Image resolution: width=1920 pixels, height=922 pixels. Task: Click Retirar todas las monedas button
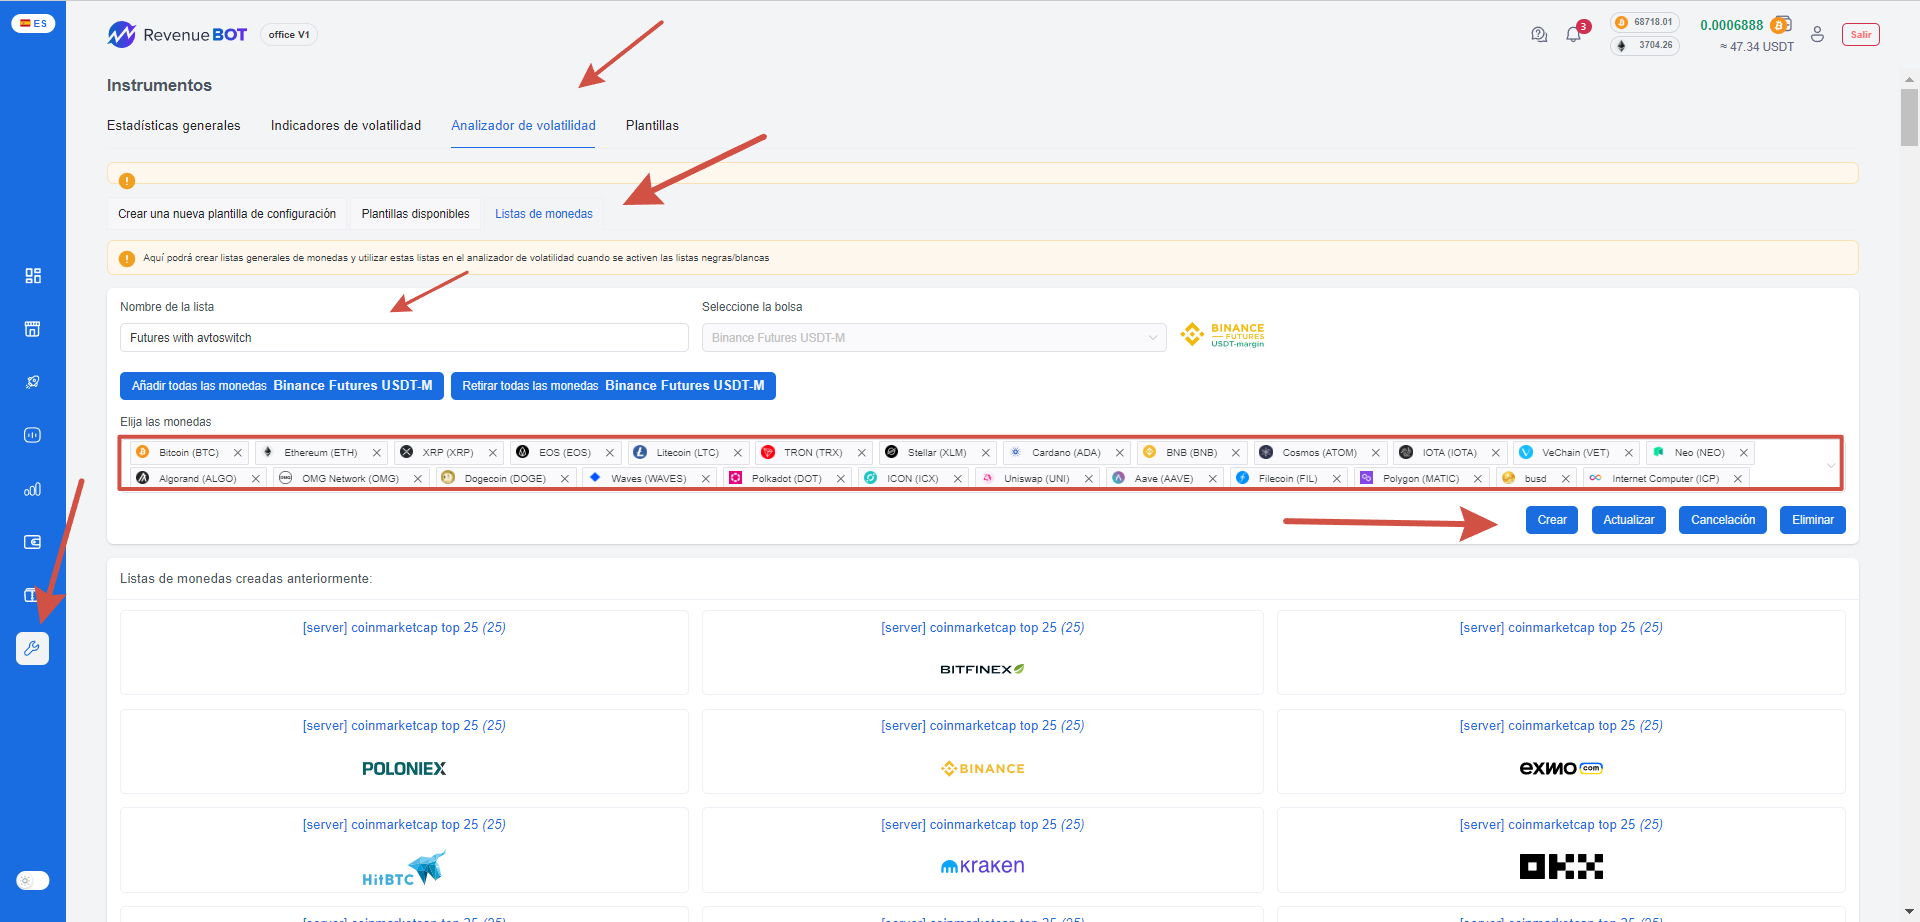(613, 386)
